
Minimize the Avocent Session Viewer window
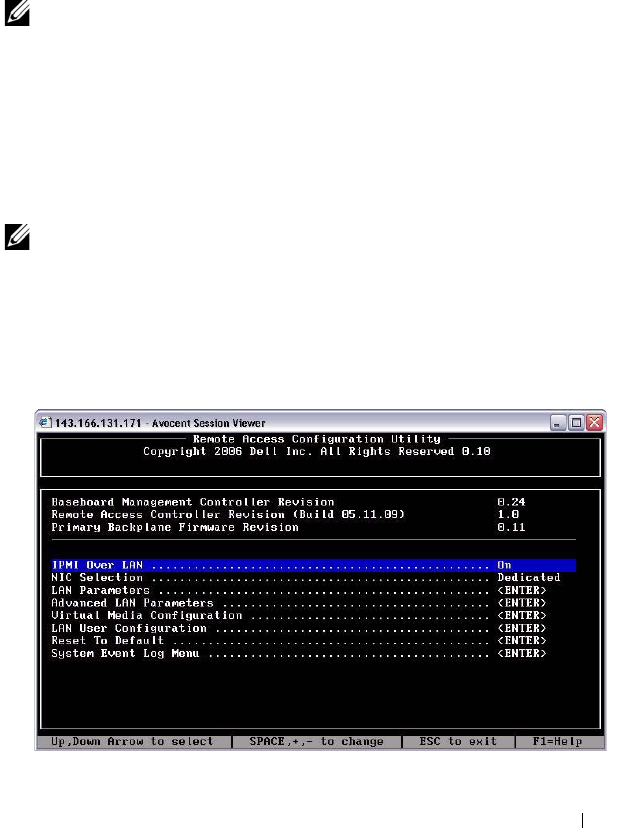click(x=558, y=422)
